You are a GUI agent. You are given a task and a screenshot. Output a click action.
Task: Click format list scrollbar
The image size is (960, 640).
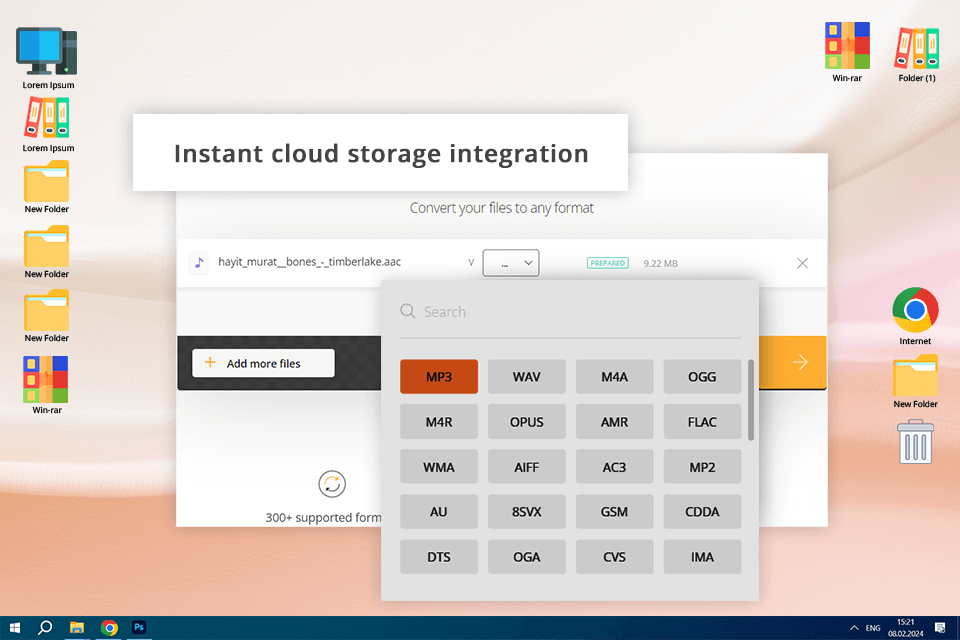[x=751, y=400]
